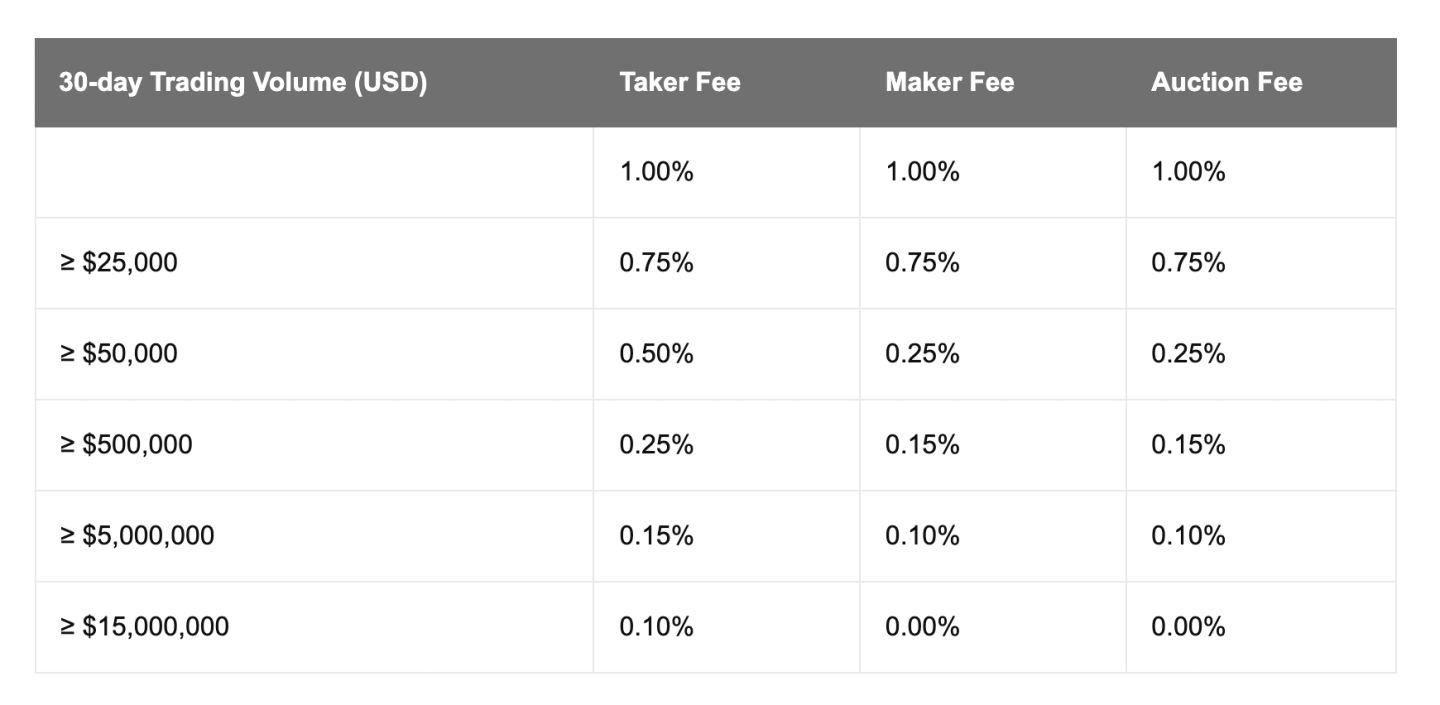This screenshot has height=705, width=1440.
Task: Select the ≥ $5,000,000 volume tier cell
Action: tap(136, 536)
